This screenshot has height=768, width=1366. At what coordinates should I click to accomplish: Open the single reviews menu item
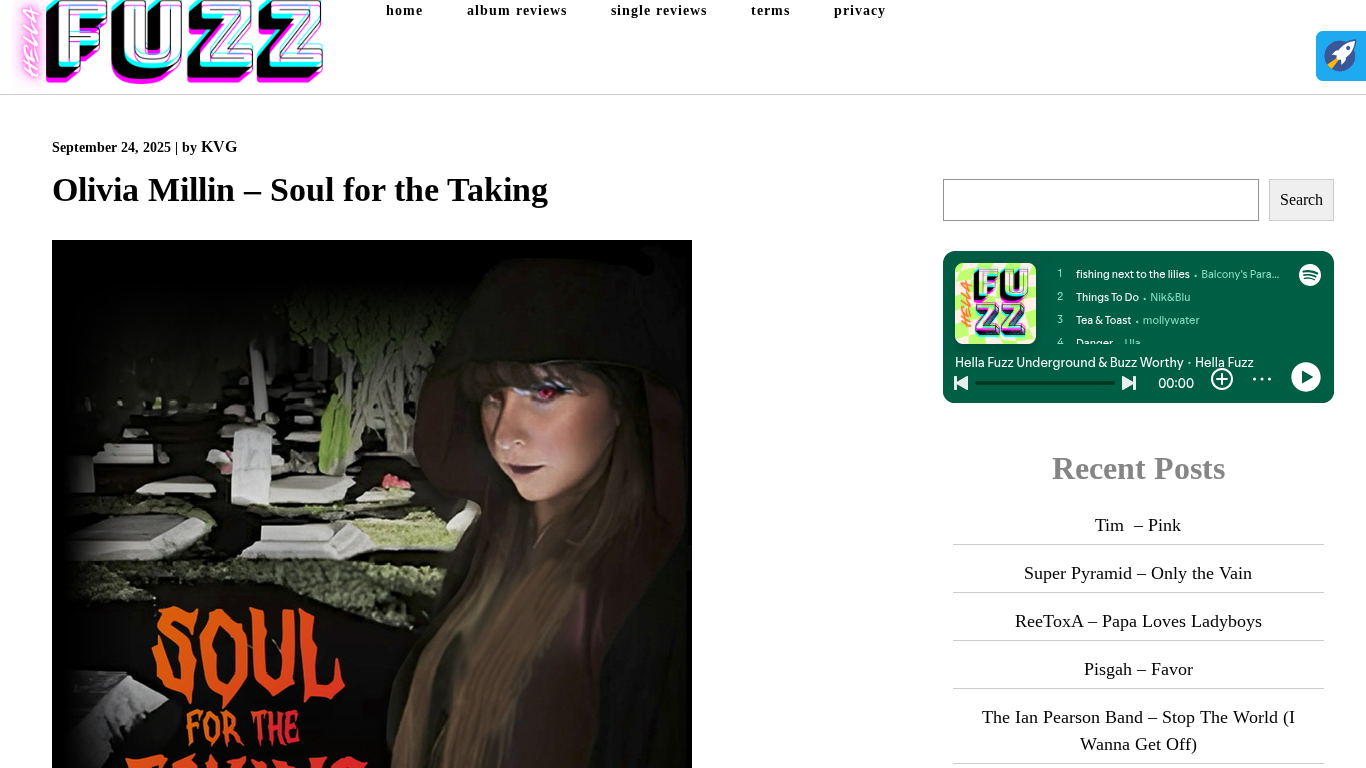pos(659,11)
